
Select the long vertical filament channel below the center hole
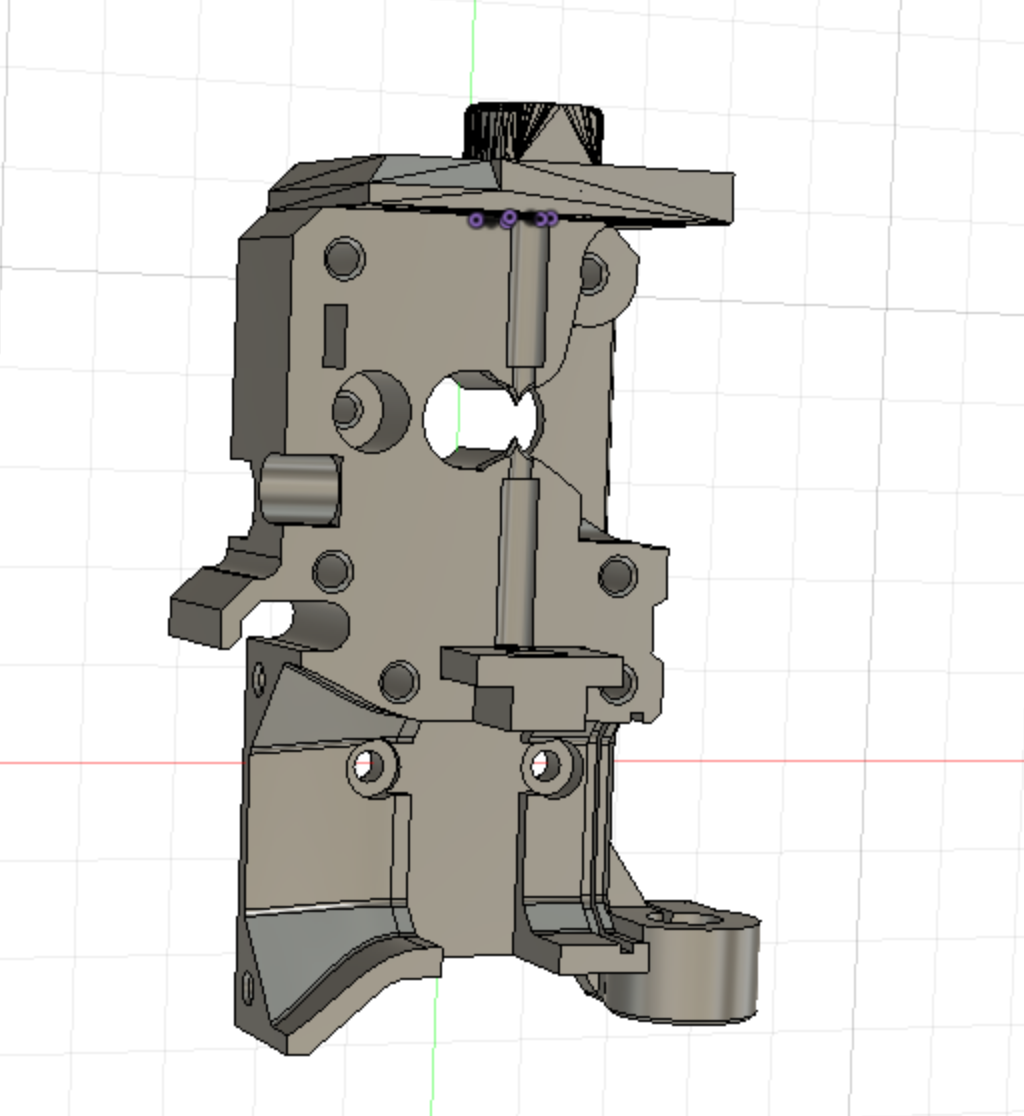[517, 562]
